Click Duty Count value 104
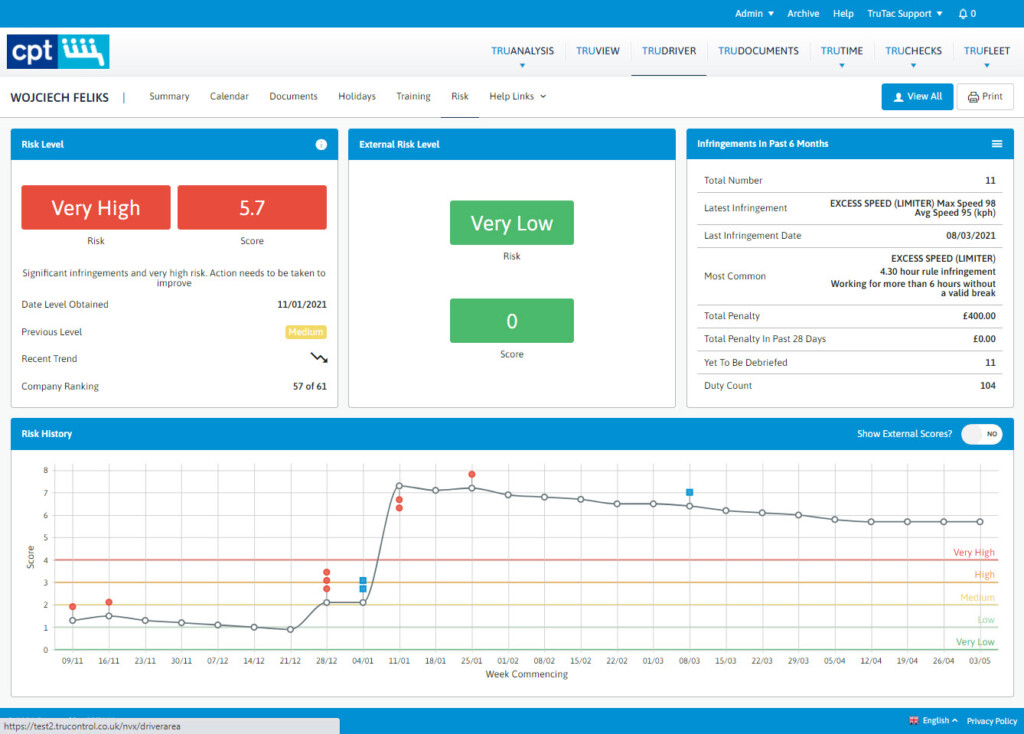1024x734 pixels. tap(987, 385)
